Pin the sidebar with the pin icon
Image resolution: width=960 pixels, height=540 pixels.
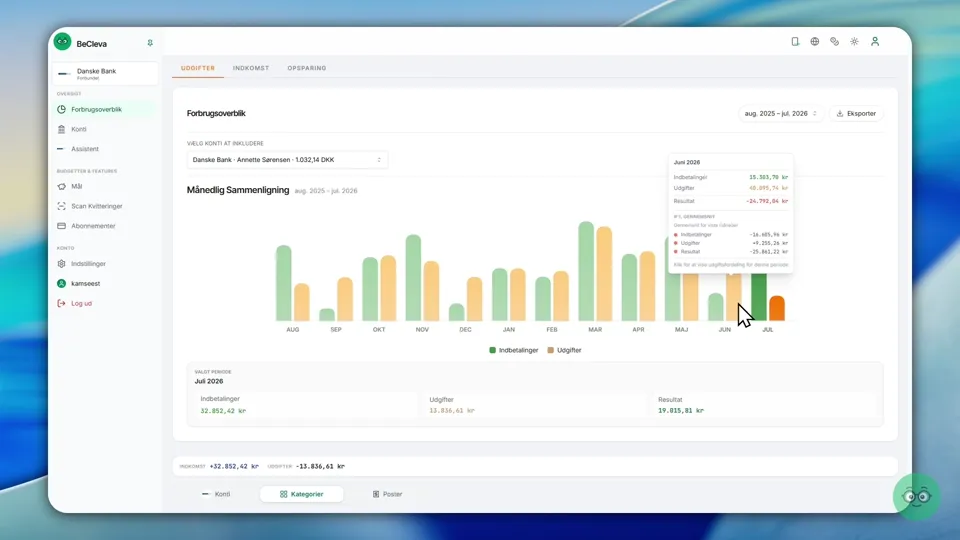tap(150, 43)
